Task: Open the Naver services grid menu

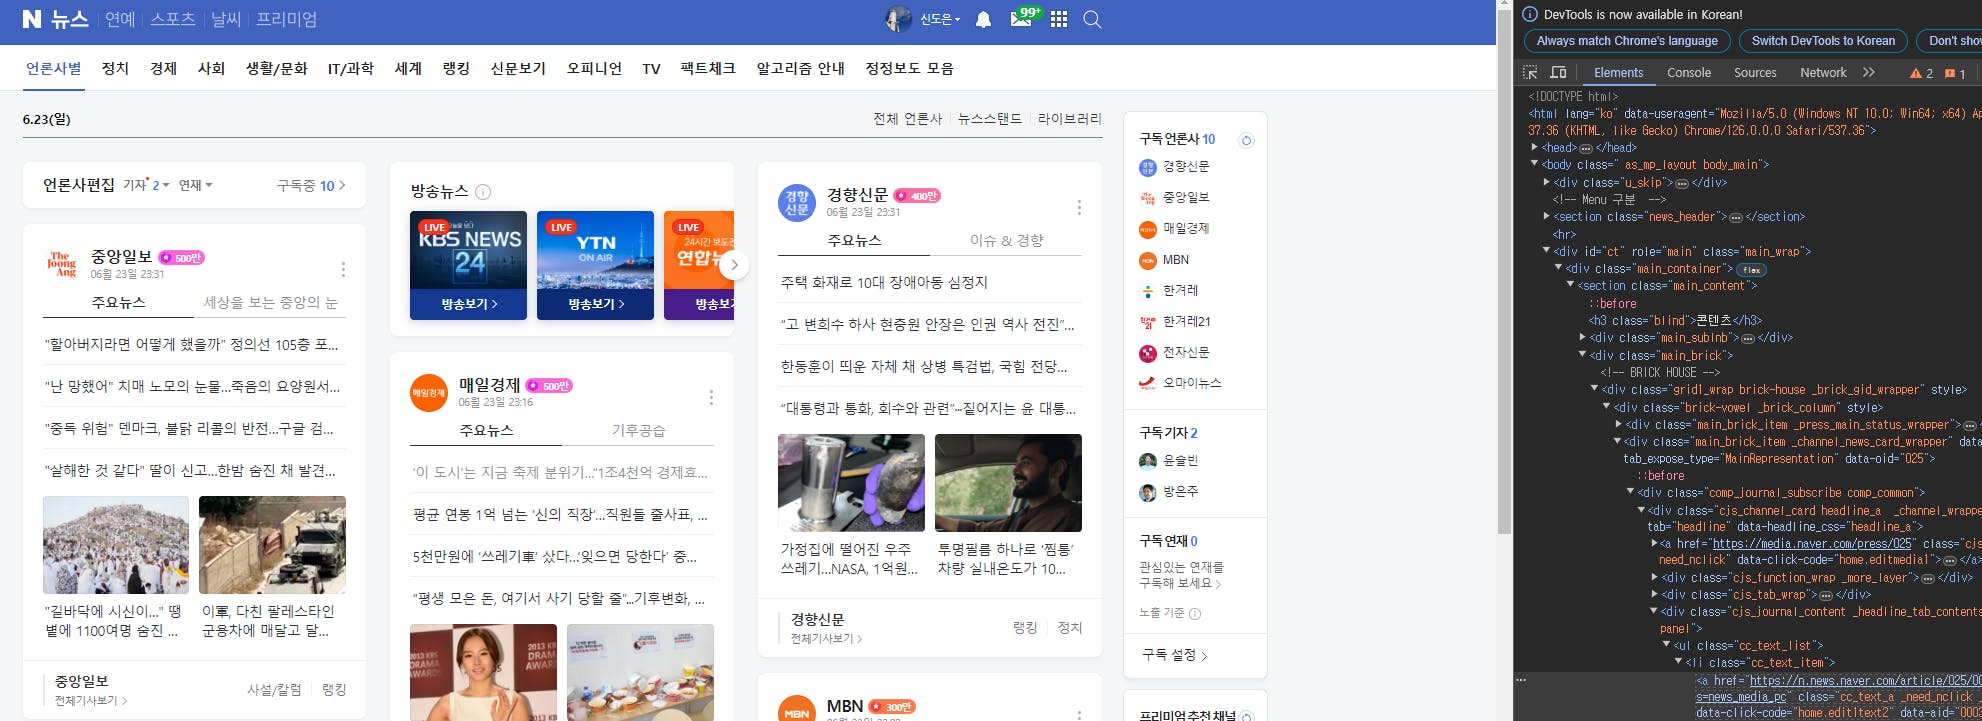Action: pos(1059,19)
